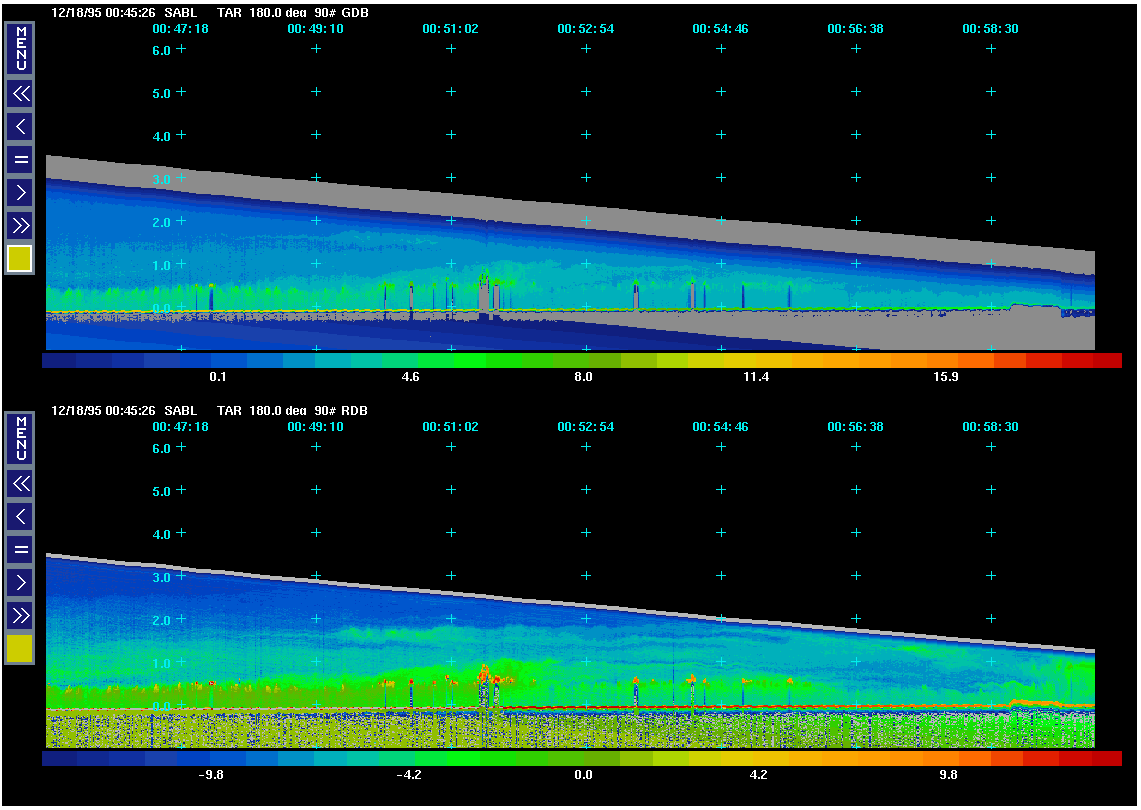Click the yellow square in the upper GDB panel
Screen dimensions: 1141x810
point(20,259)
